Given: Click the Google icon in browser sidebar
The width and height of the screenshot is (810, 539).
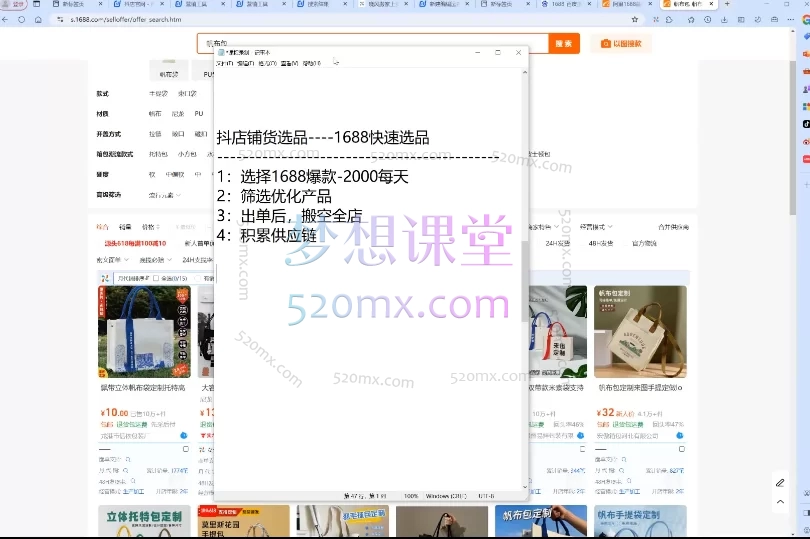Looking at the screenshot, I should tap(806, 20).
